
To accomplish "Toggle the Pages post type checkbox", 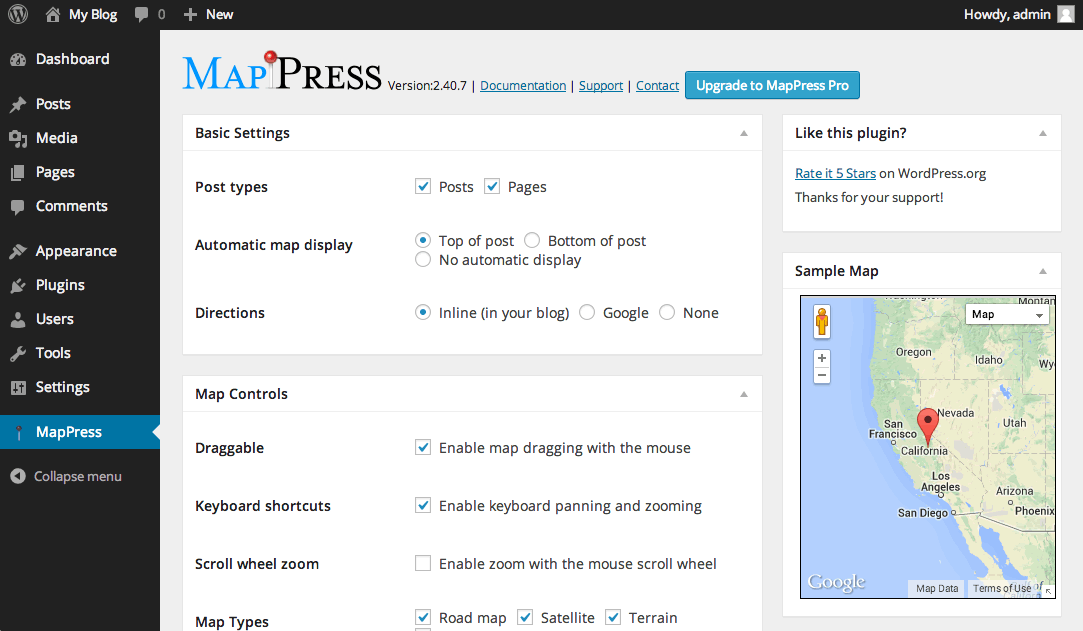I will point(492,186).
